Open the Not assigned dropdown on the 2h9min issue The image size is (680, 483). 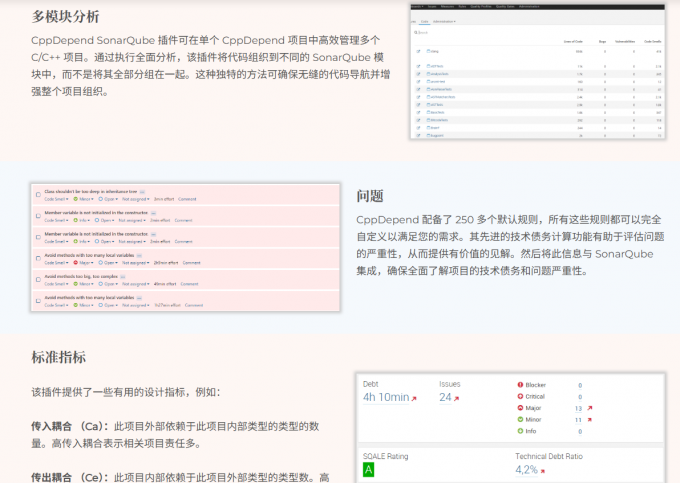click(x=136, y=263)
